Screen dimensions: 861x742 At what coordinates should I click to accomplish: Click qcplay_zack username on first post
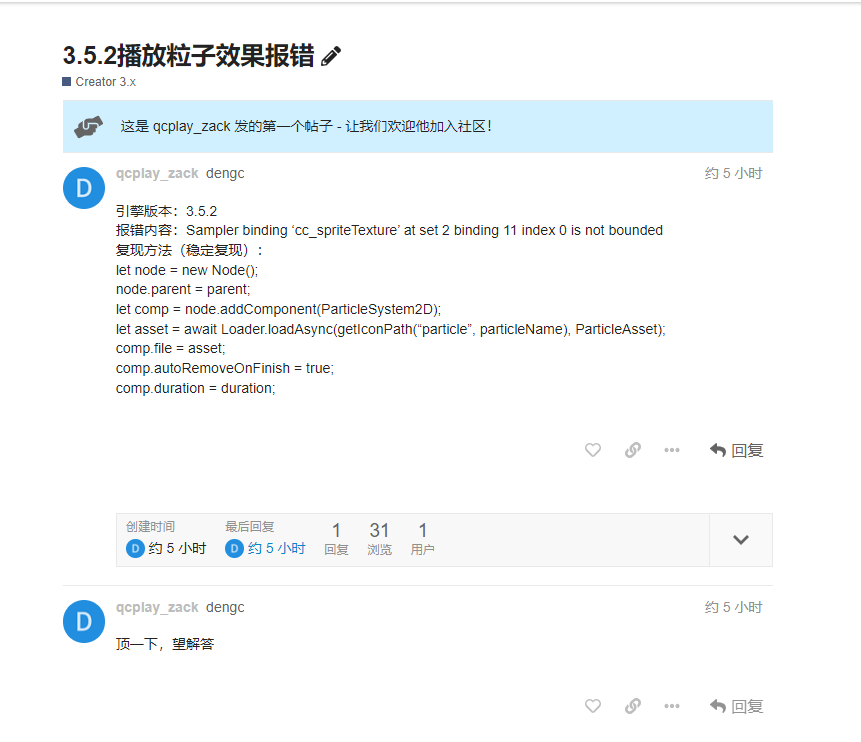click(157, 174)
